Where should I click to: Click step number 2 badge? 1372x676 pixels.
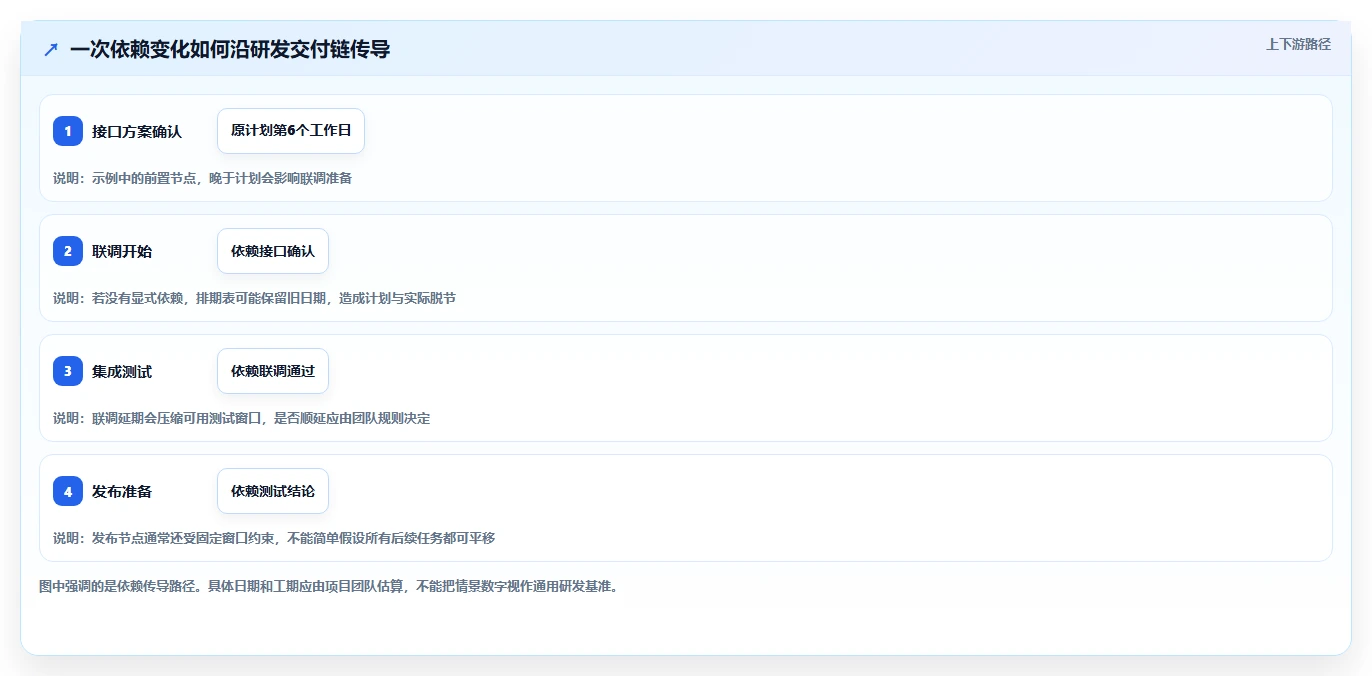click(x=68, y=251)
